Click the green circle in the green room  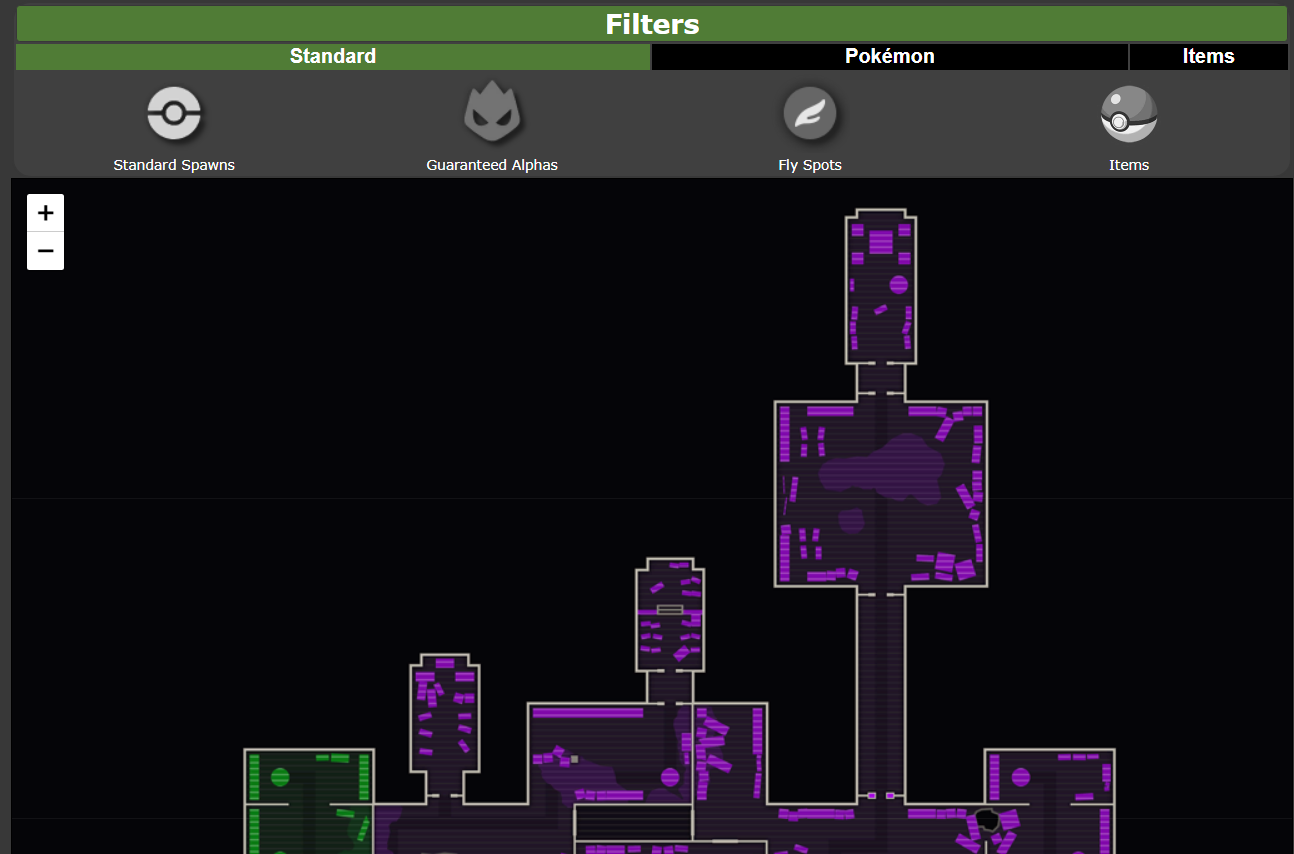280,777
